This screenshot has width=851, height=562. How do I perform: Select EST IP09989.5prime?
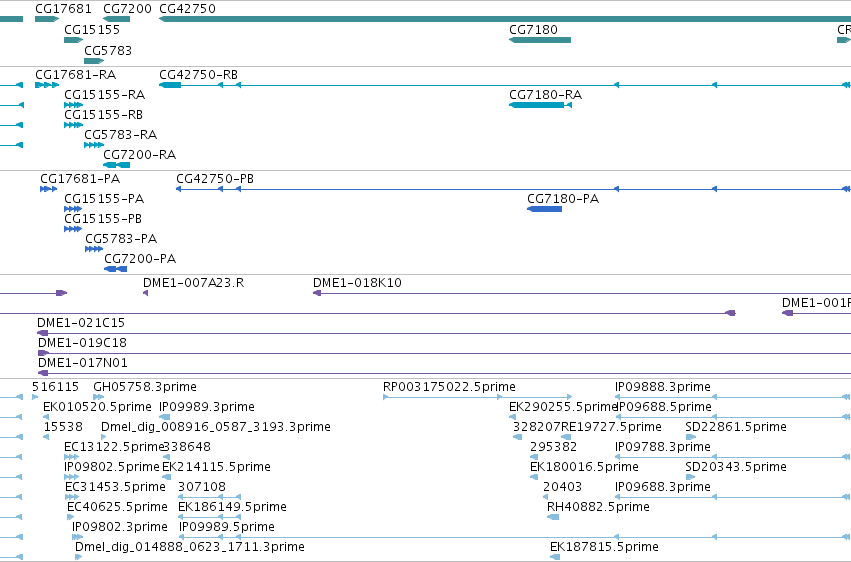pos(515,538)
